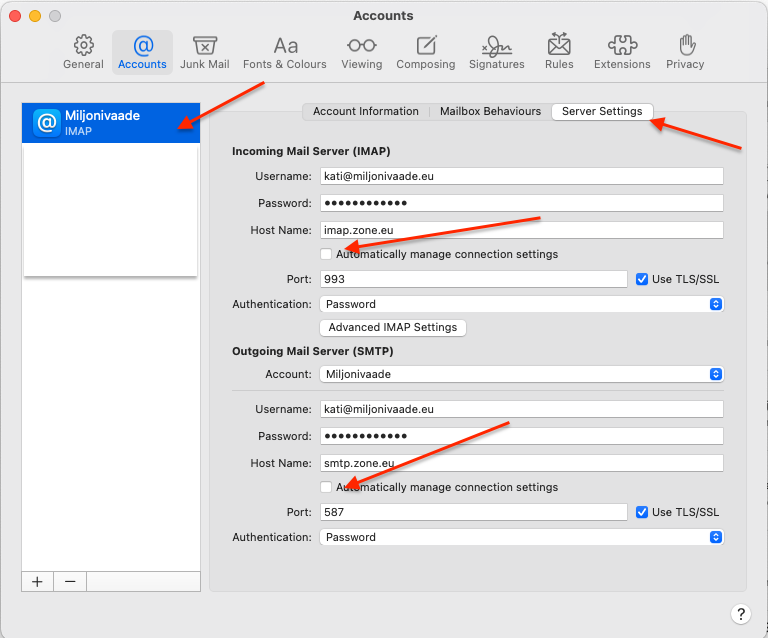Enable automatic connection settings for SMTP
The height and width of the screenshot is (638, 768).
click(326, 487)
